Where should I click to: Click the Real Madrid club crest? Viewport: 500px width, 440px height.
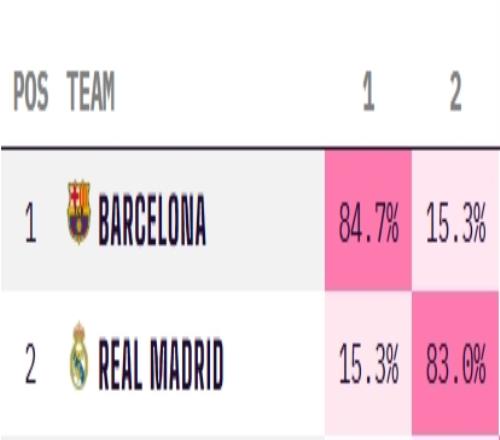click(79, 356)
